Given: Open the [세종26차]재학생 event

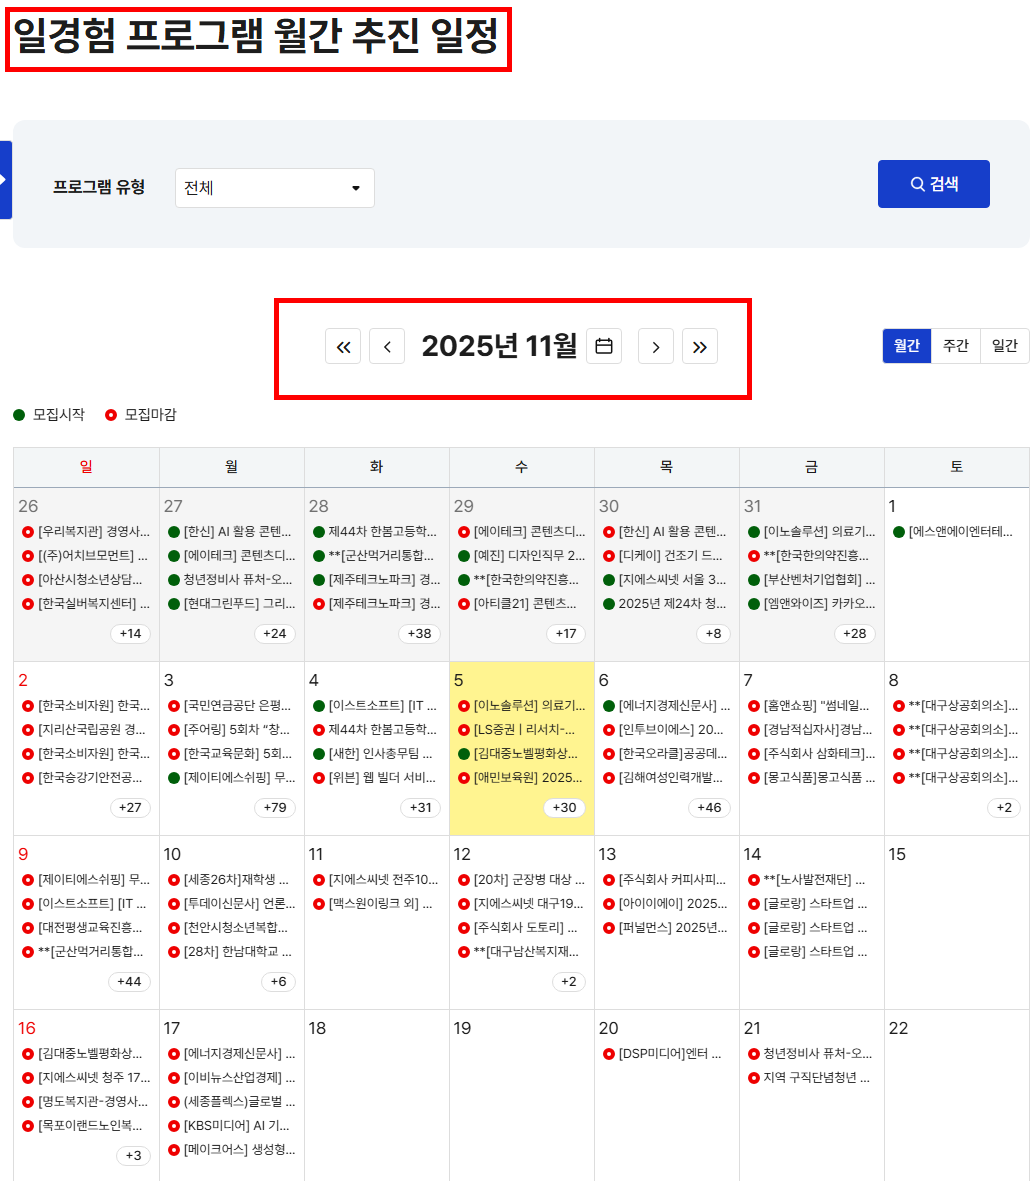Looking at the screenshot, I should click(x=229, y=880).
